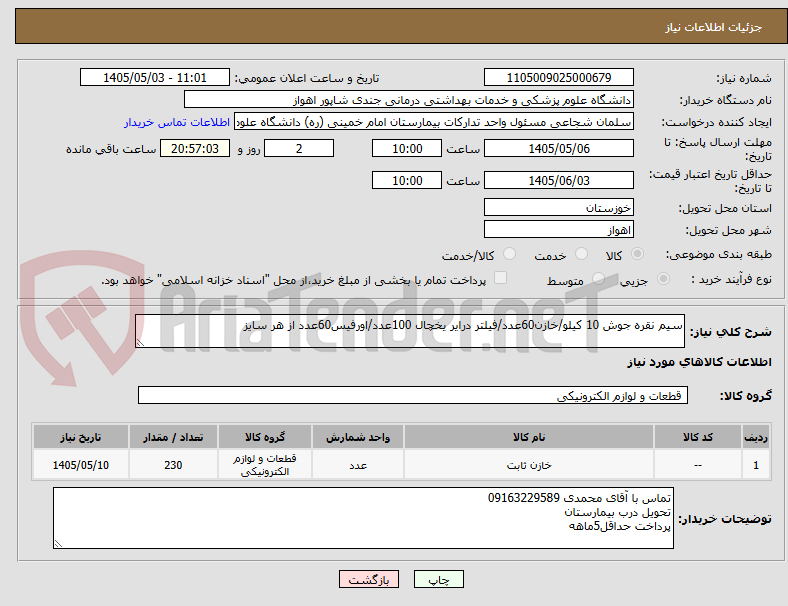Select the کالا/خدمت radio button
788x606 pixels.
tap(510, 254)
